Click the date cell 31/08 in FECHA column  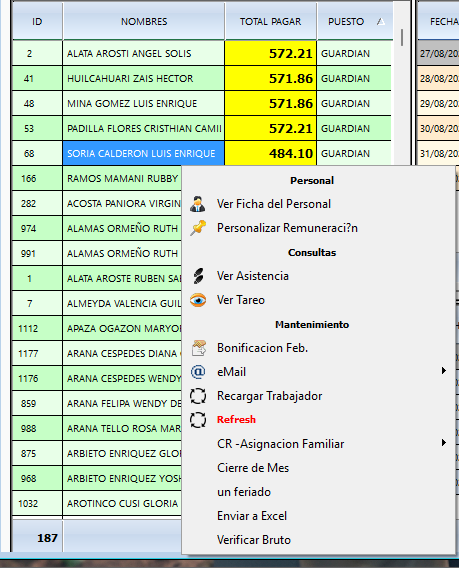[438, 153]
